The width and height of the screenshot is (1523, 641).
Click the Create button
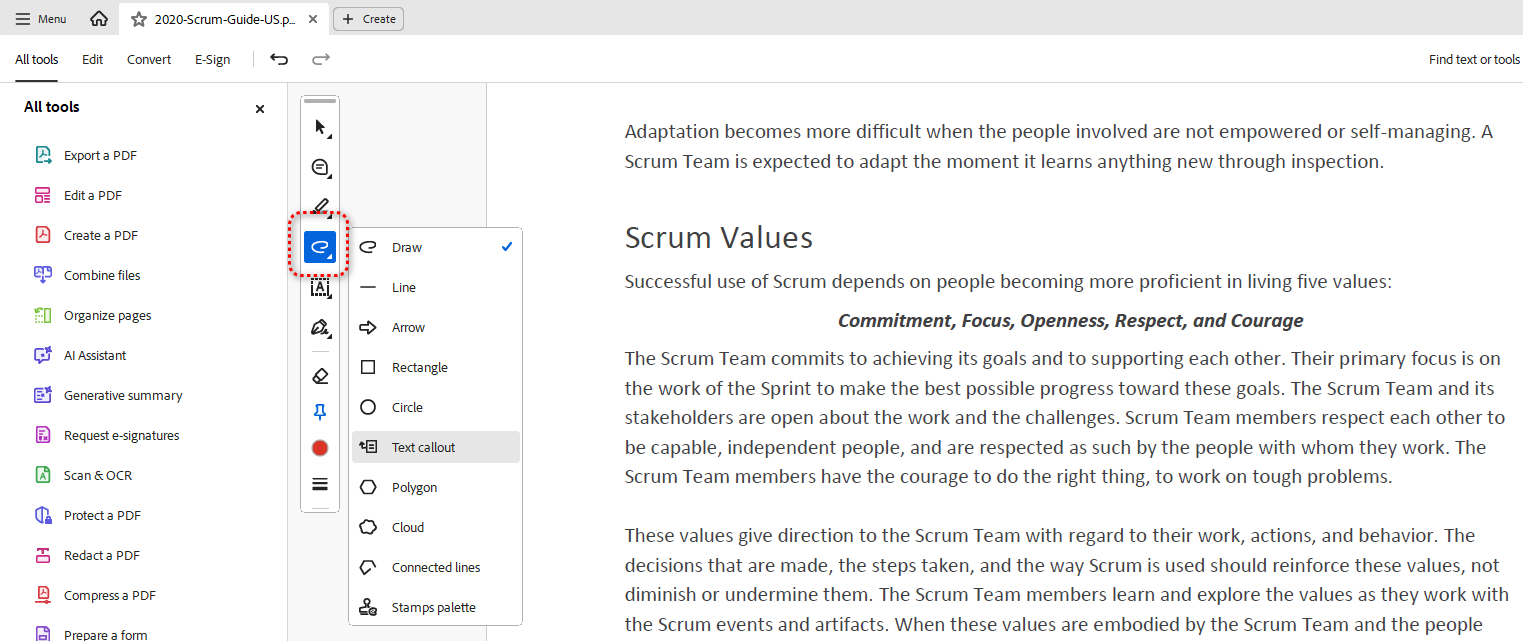tap(368, 19)
